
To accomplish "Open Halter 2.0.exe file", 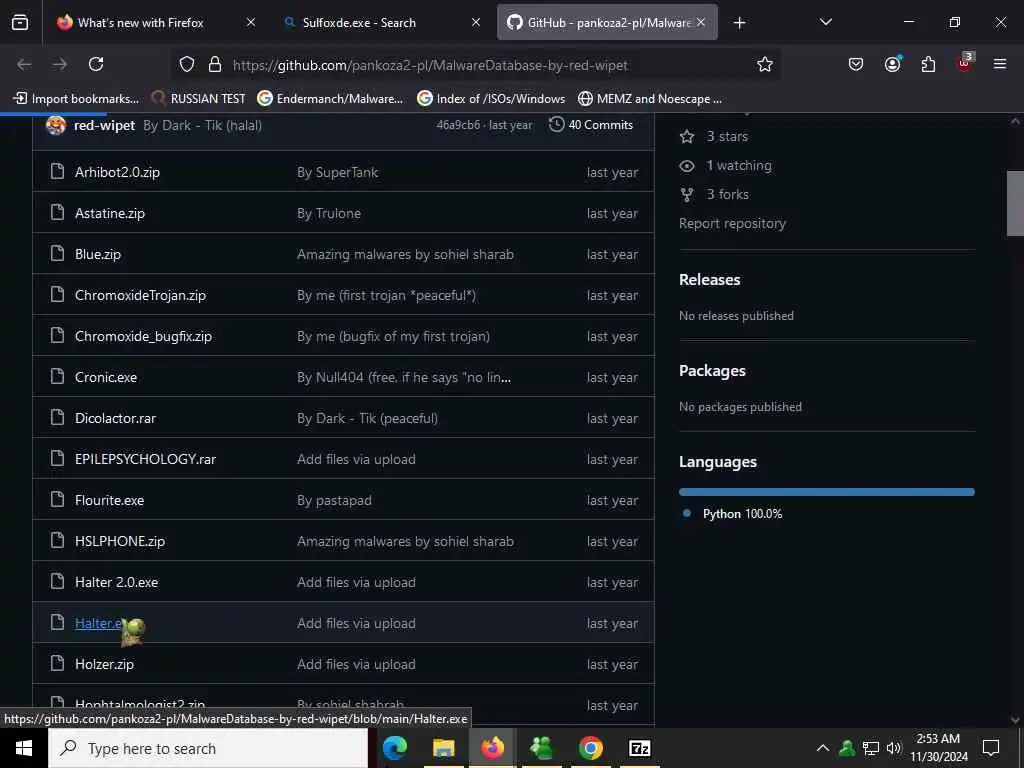I will point(116,583).
